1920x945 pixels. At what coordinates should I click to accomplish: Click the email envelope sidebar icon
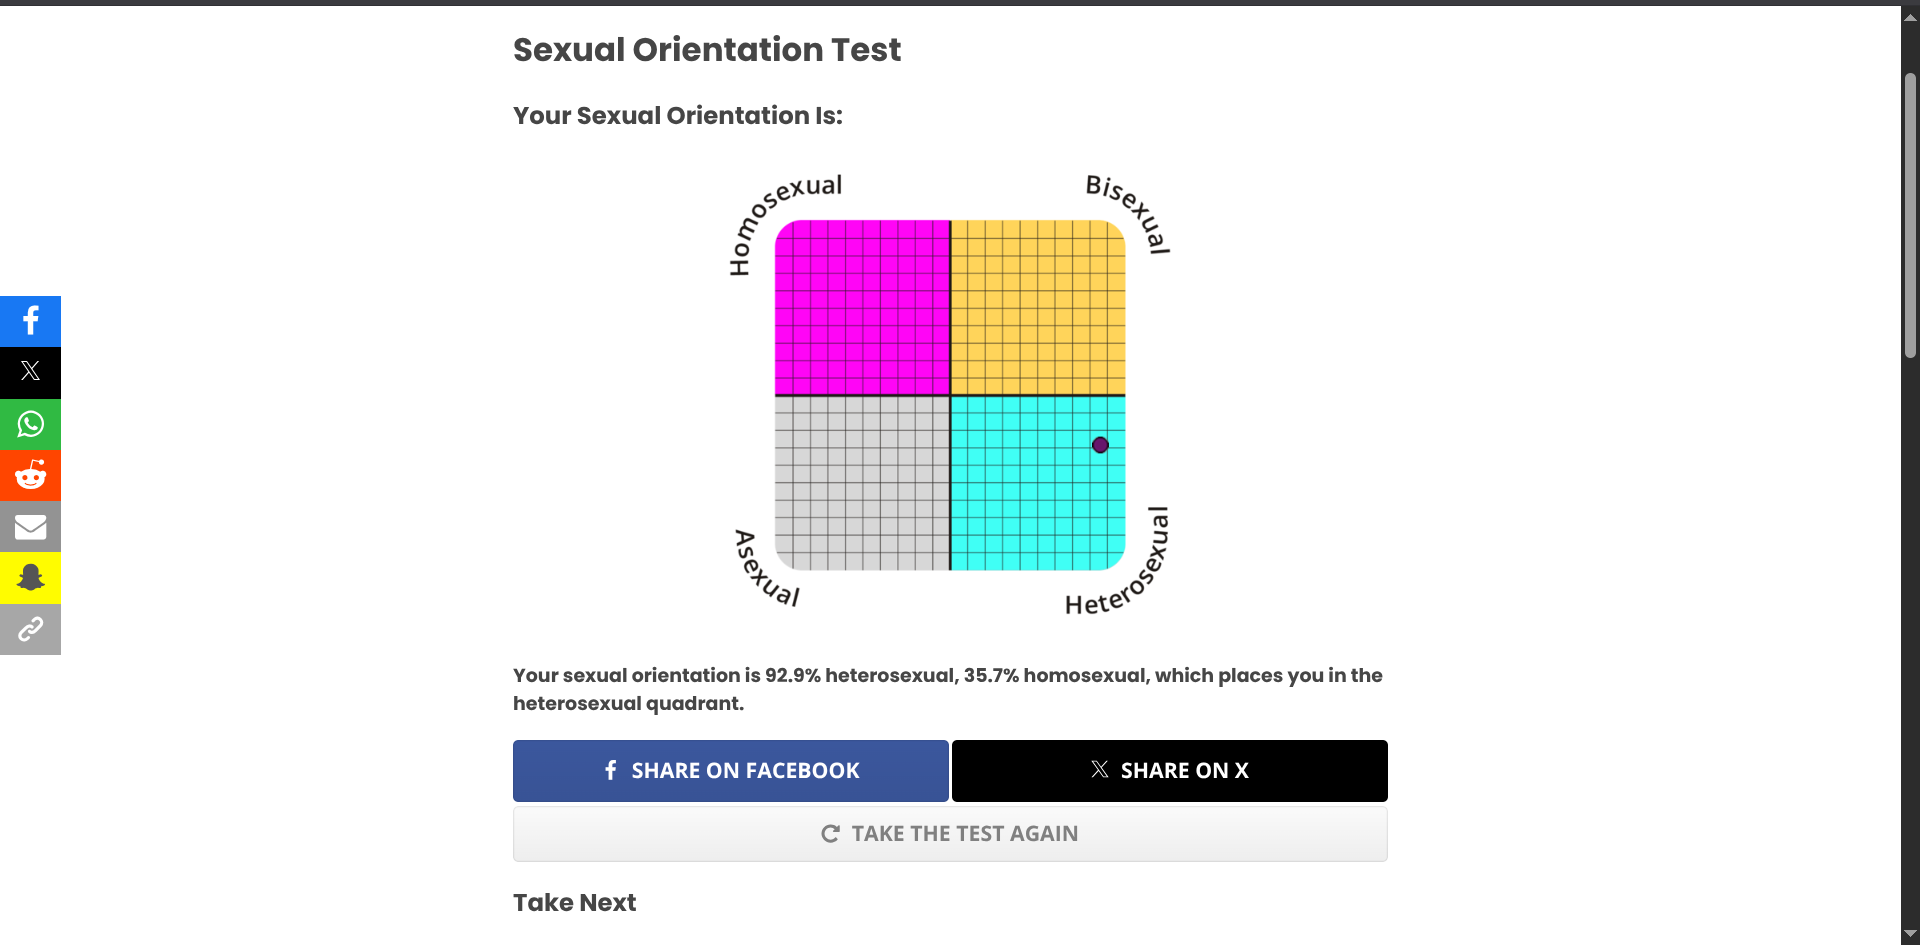pos(30,527)
